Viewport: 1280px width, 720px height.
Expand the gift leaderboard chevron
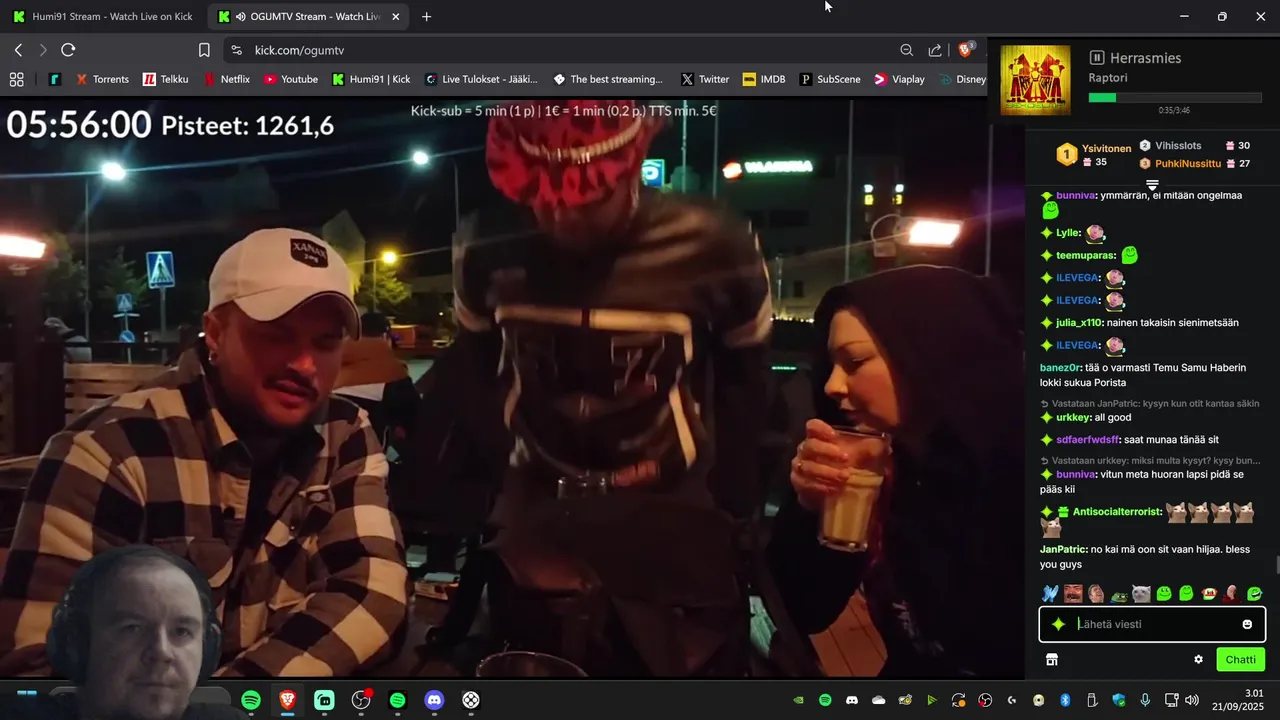(1152, 185)
